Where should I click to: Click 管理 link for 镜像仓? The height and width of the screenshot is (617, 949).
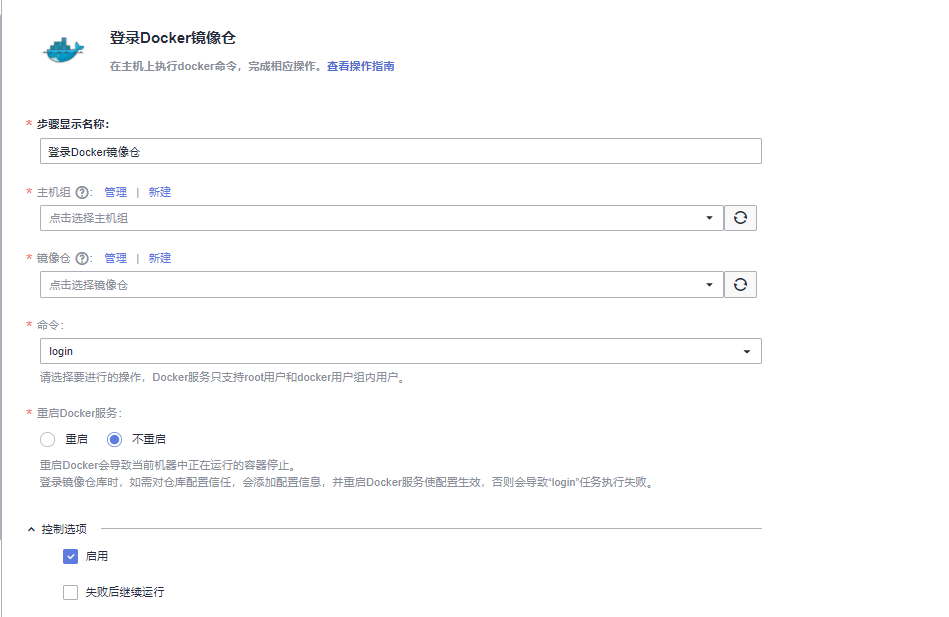(x=116, y=258)
